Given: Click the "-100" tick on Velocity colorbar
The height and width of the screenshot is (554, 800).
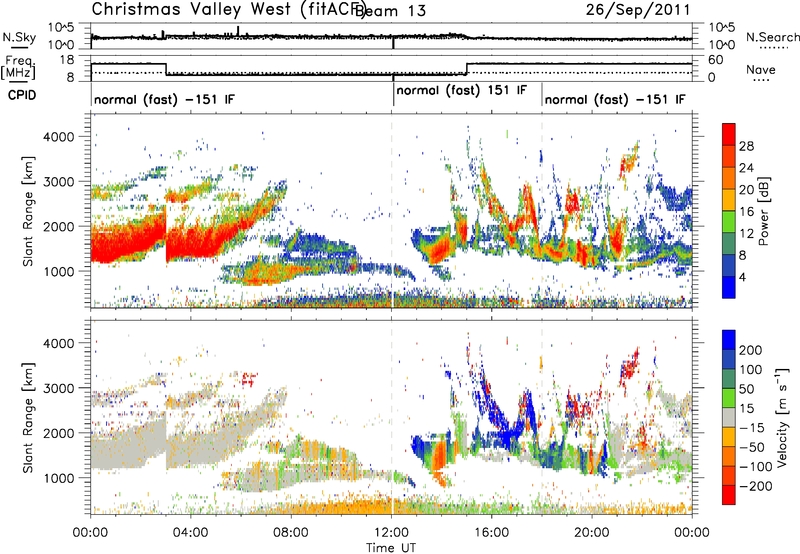Looking at the screenshot, I should coord(755,467).
